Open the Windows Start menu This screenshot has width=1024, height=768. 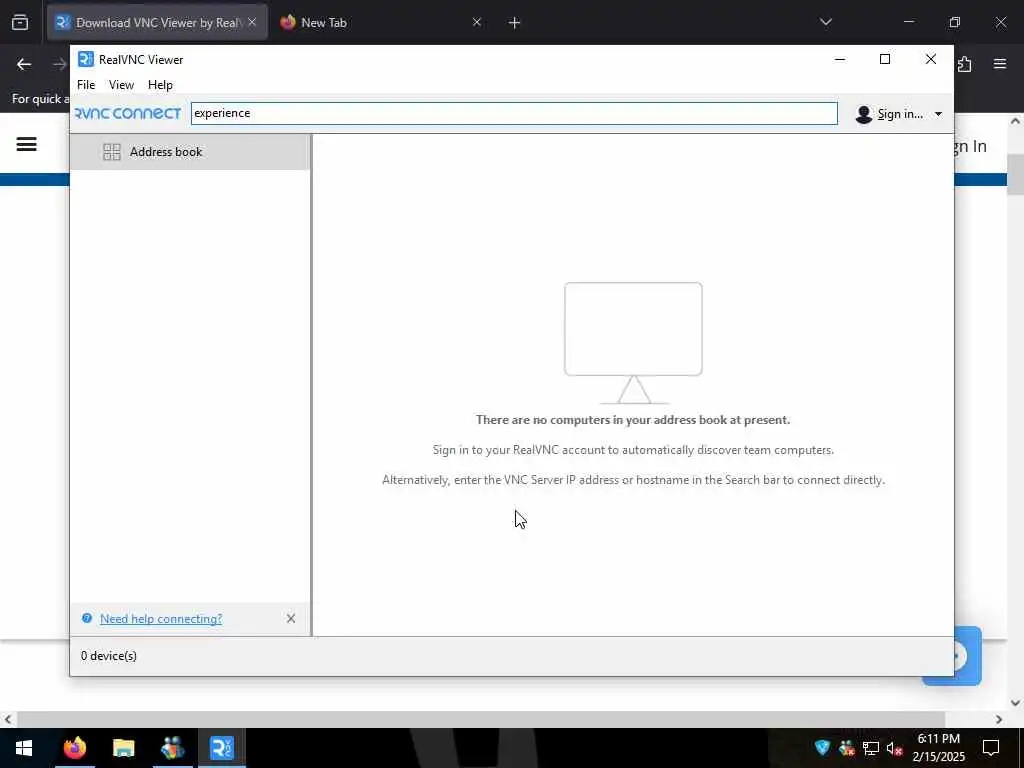(24, 748)
